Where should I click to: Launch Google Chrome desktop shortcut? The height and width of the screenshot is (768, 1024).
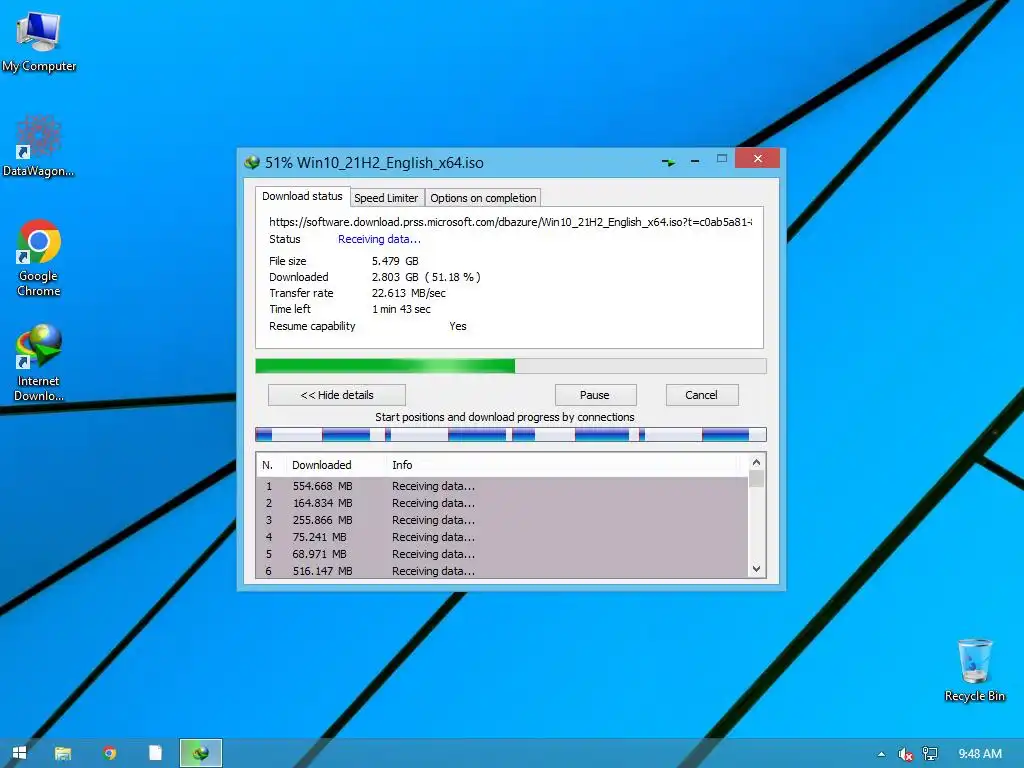39,258
